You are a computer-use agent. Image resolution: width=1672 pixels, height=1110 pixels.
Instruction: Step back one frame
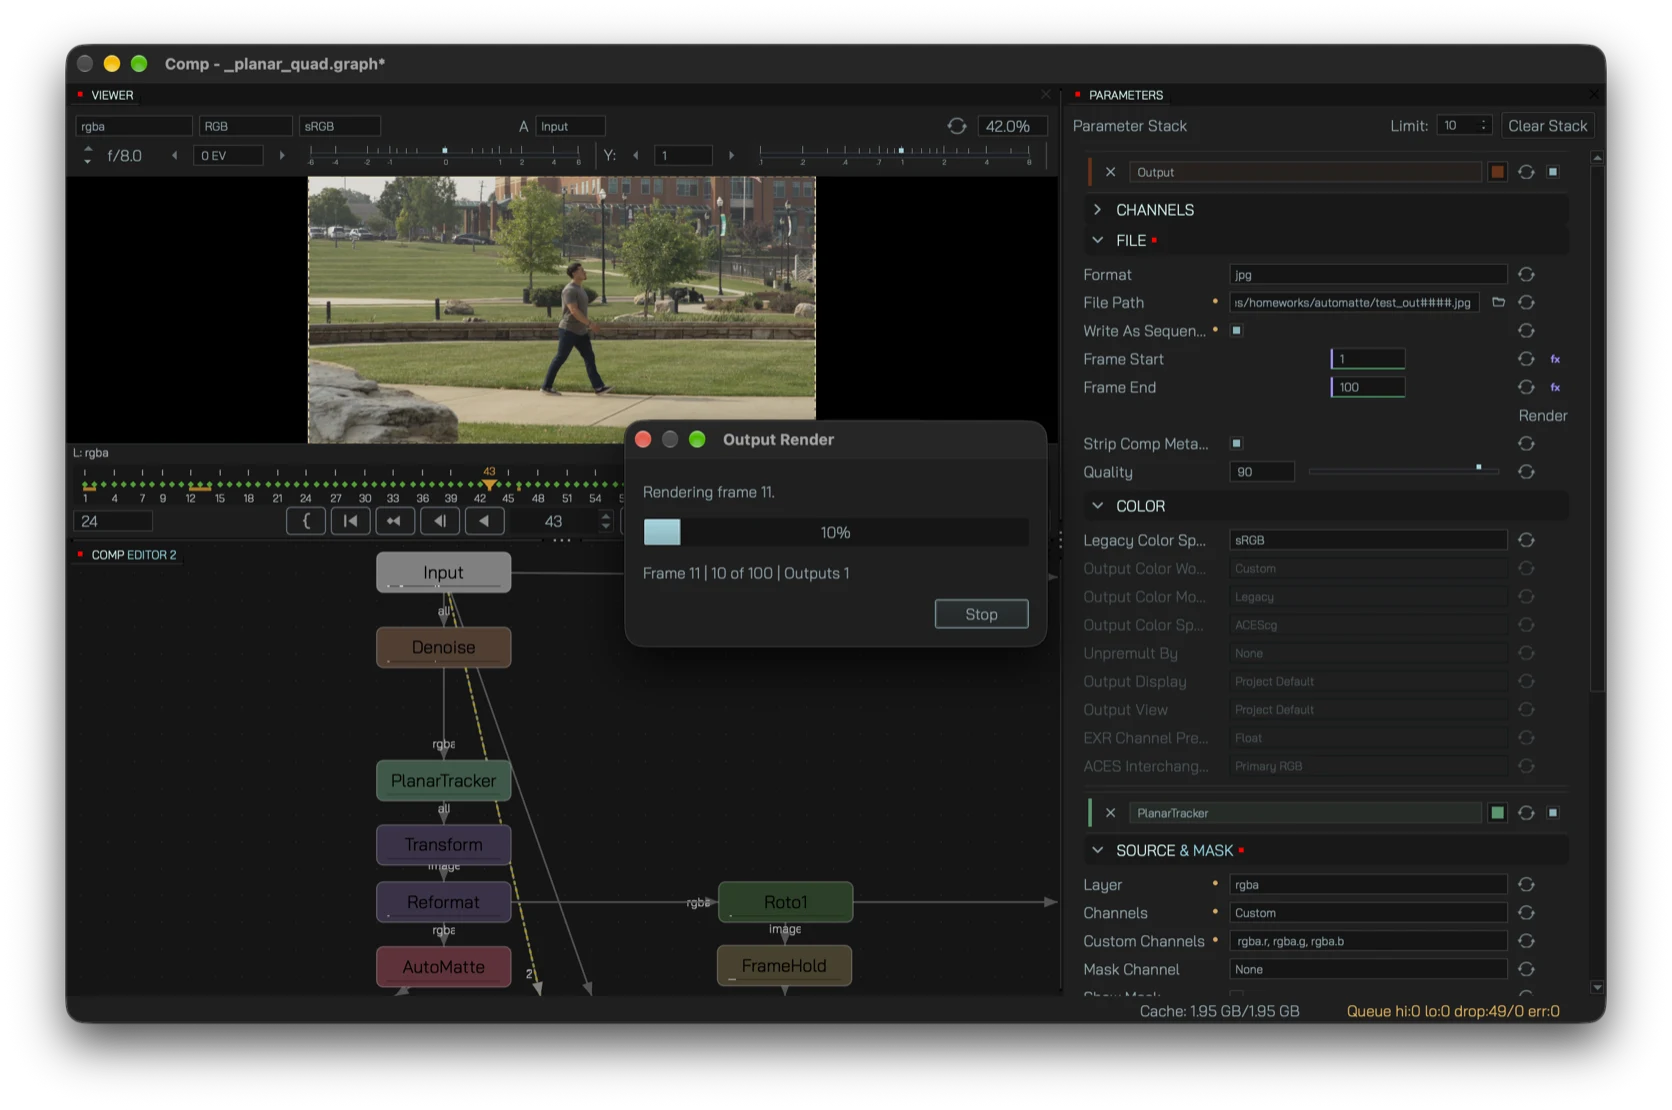click(x=440, y=521)
